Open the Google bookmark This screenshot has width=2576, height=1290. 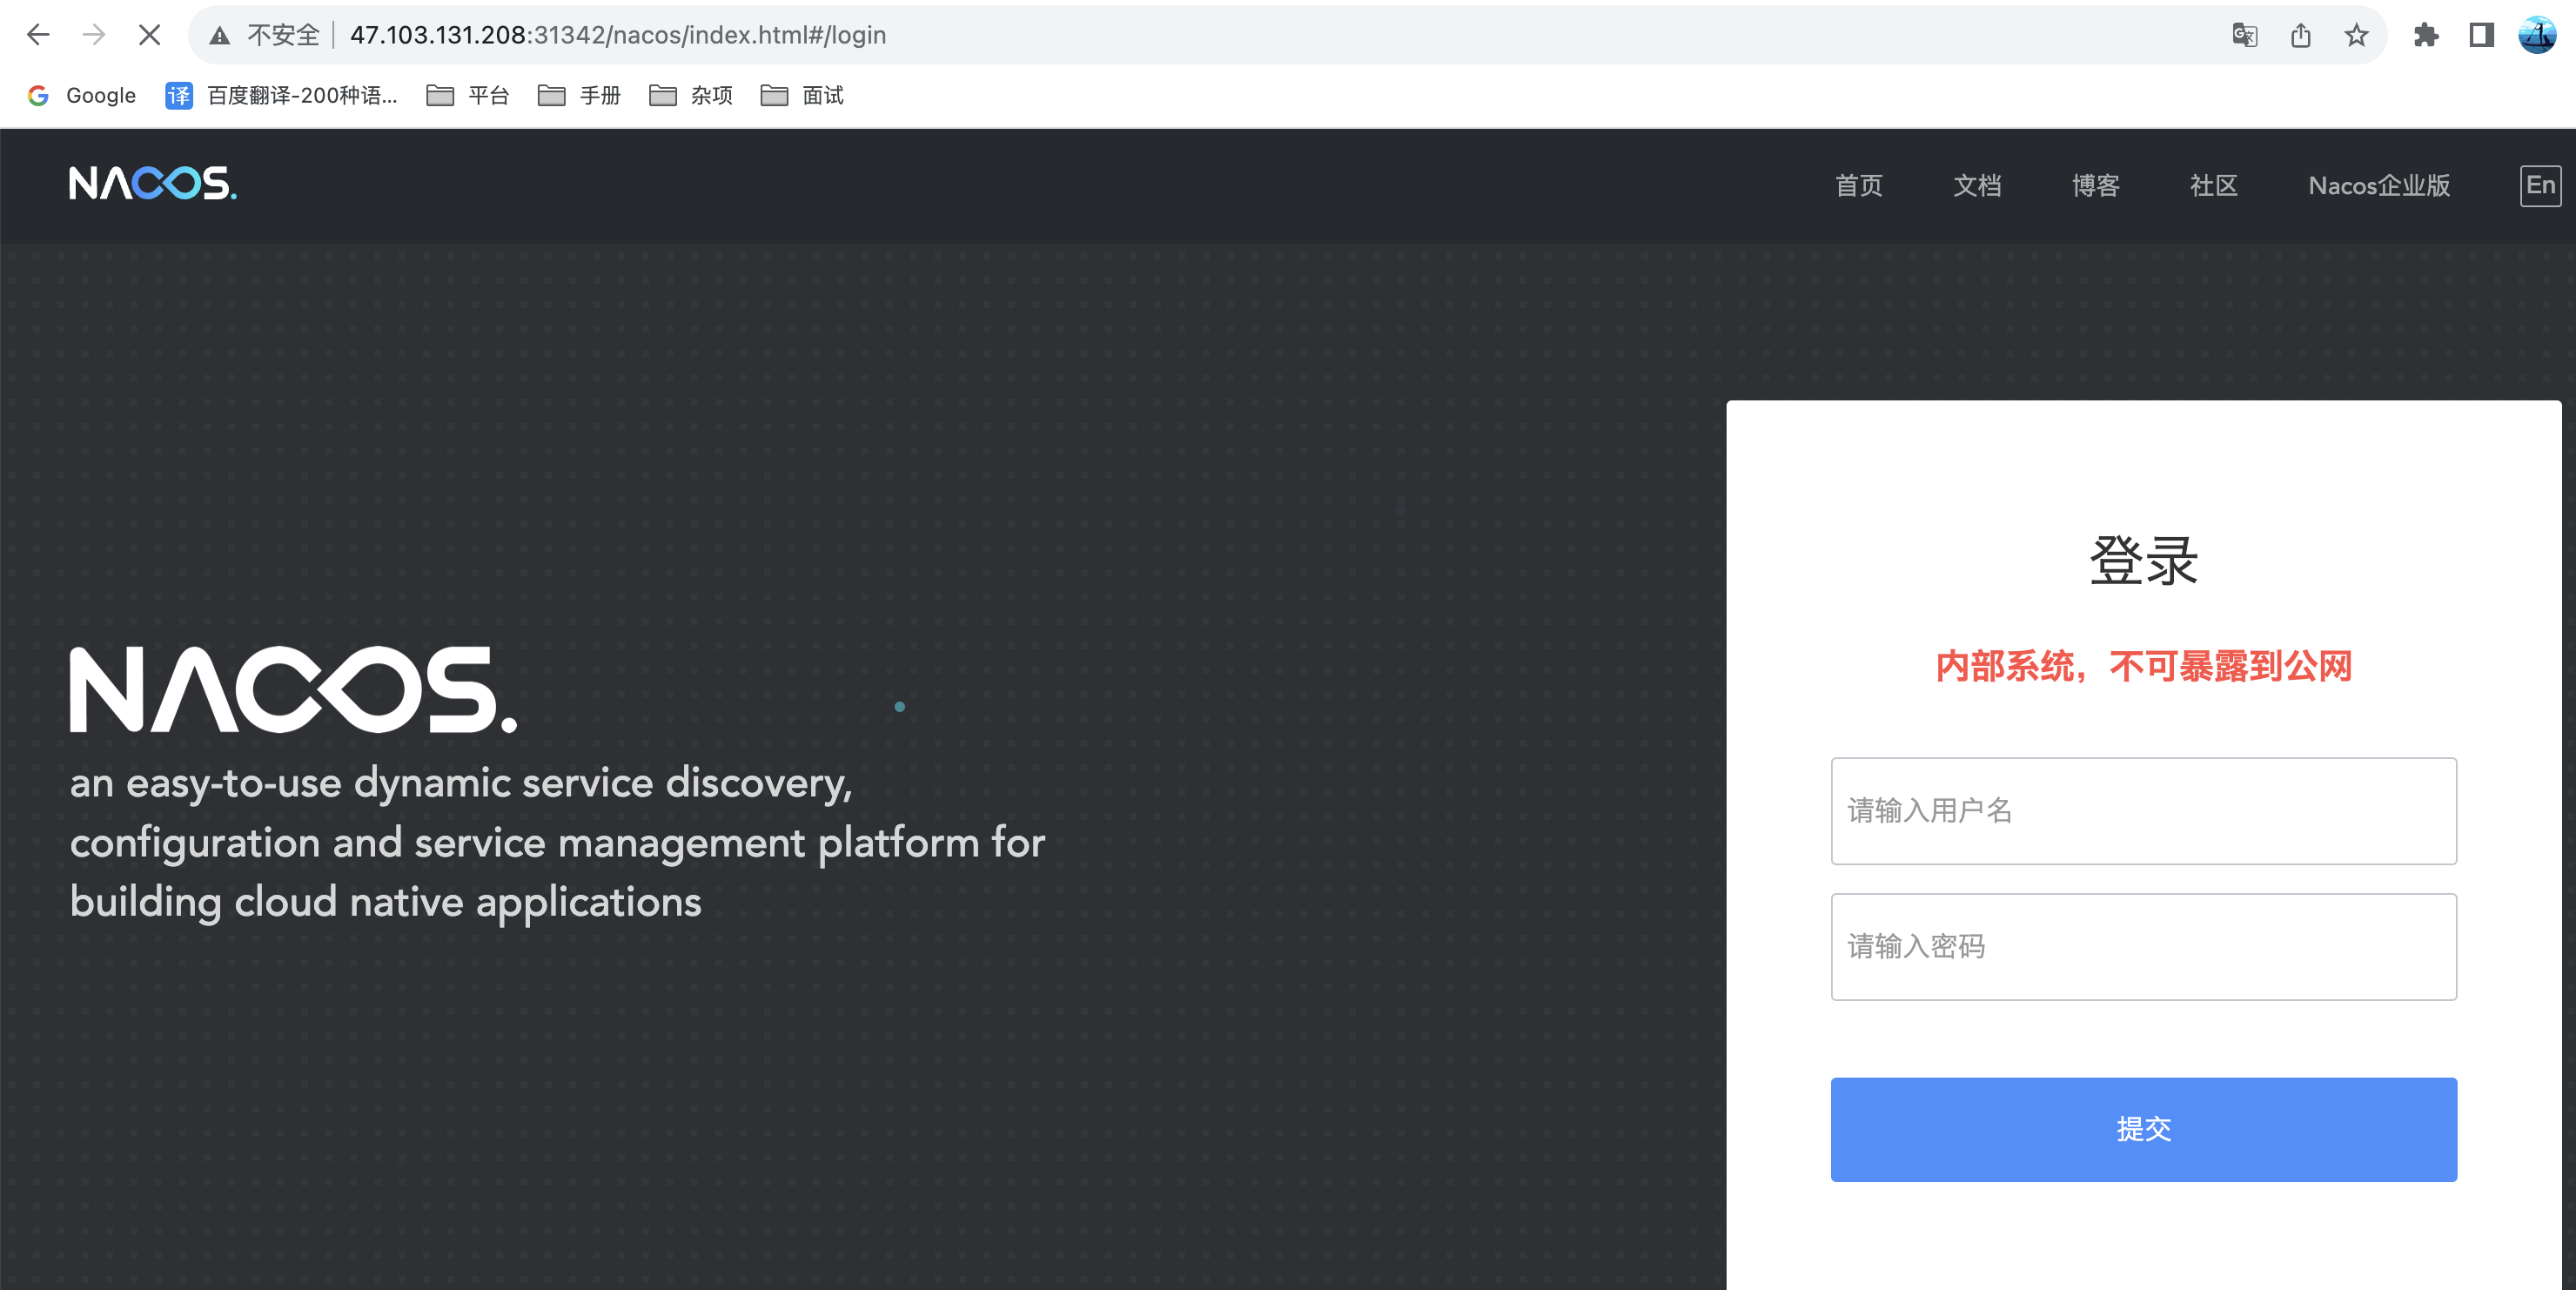(x=82, y=95)
